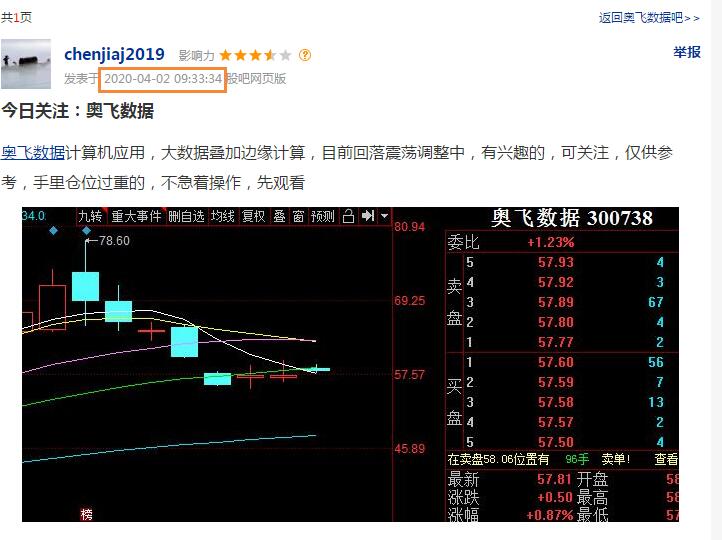This screenshot has height=540, width=722.
Task: Click buy level 3 price 57.58
Action: coord(556,402)
